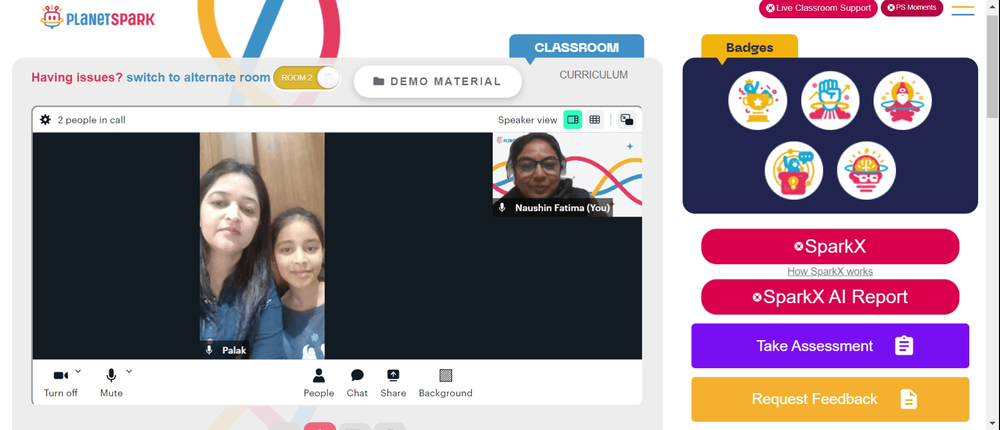This screenshot has height=430, width=1000.
Task: Click Naushin Fatima's microphone status icon
Action: 502,208
